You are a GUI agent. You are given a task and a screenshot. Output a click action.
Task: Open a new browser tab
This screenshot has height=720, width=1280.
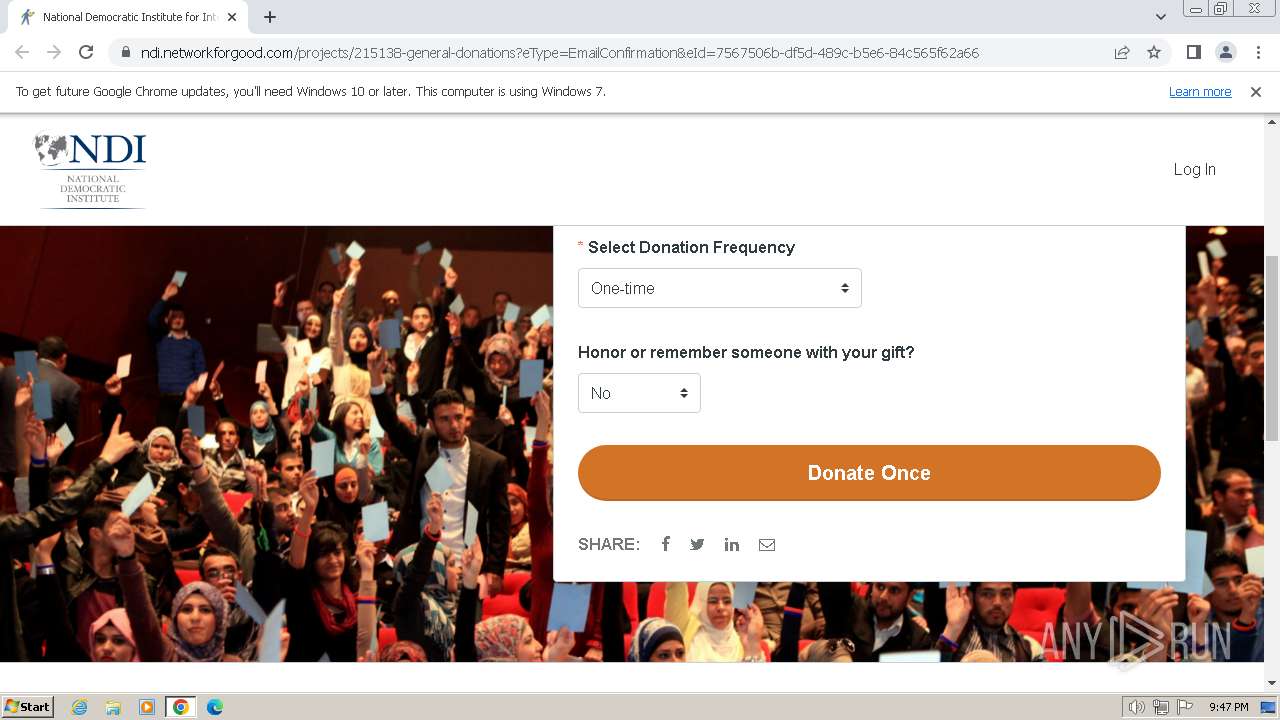[x=270, y=17]
